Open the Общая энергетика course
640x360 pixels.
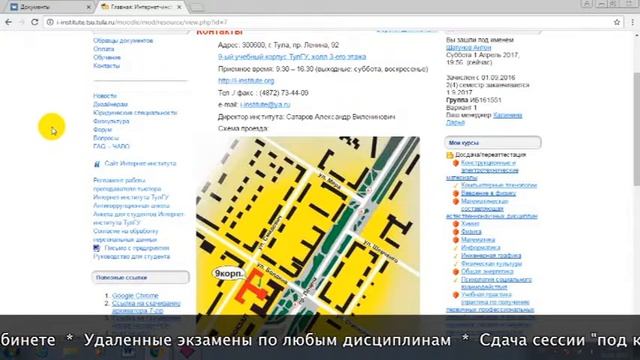click(x=487, y=271)
